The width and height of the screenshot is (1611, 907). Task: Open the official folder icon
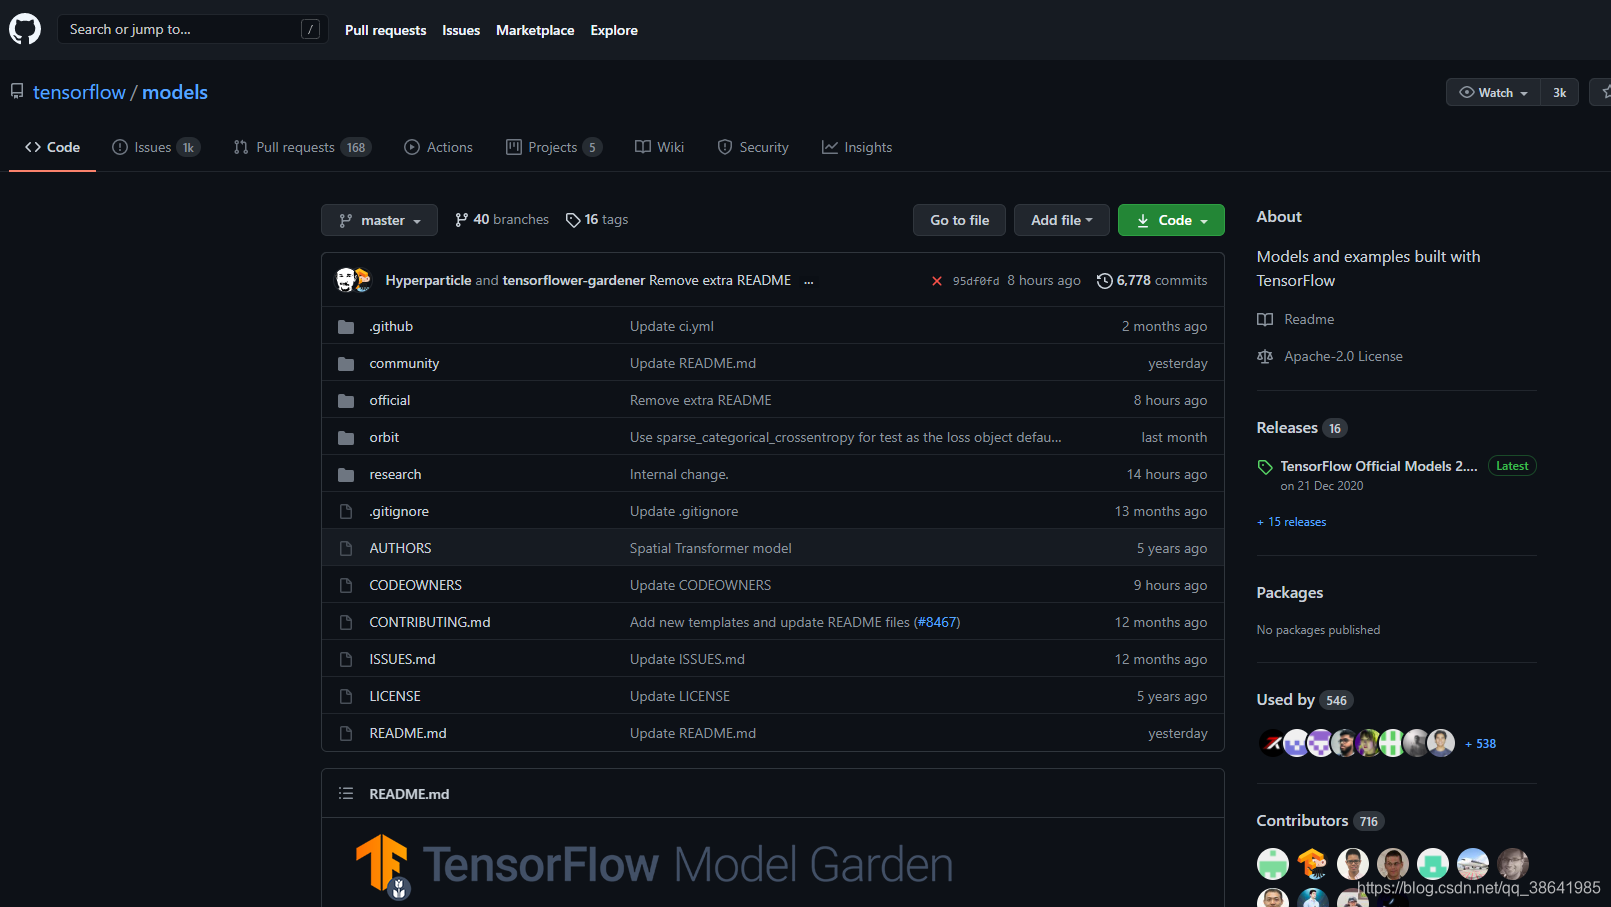click(x=346, y=401)
